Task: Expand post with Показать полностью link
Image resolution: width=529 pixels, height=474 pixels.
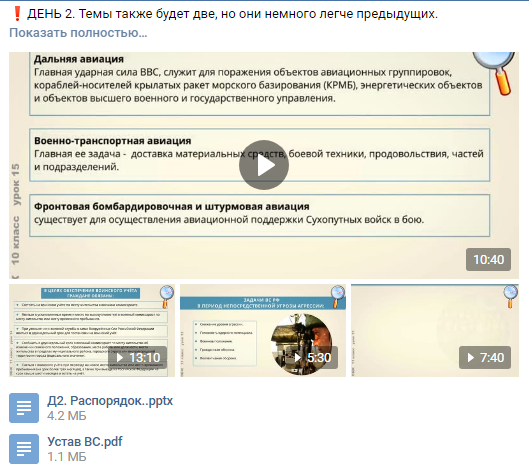Action: tap(78, 33)
